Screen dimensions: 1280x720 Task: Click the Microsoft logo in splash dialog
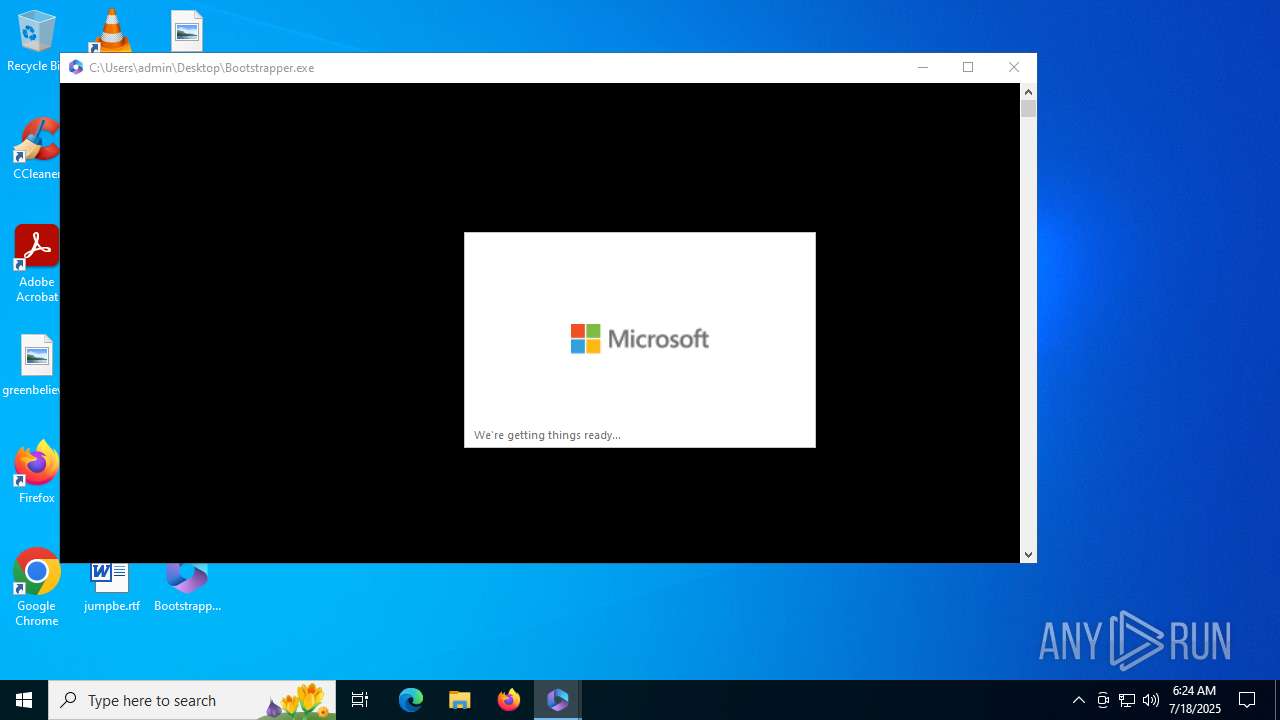tap(640, 339)
